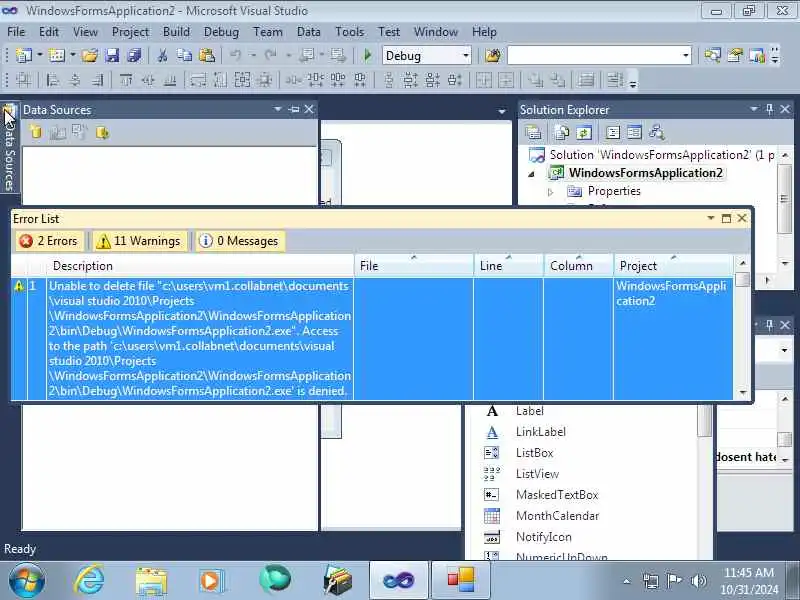Click the Find in Files icon
This screenshot has width=800, height=600.
(x=493, y=55)
